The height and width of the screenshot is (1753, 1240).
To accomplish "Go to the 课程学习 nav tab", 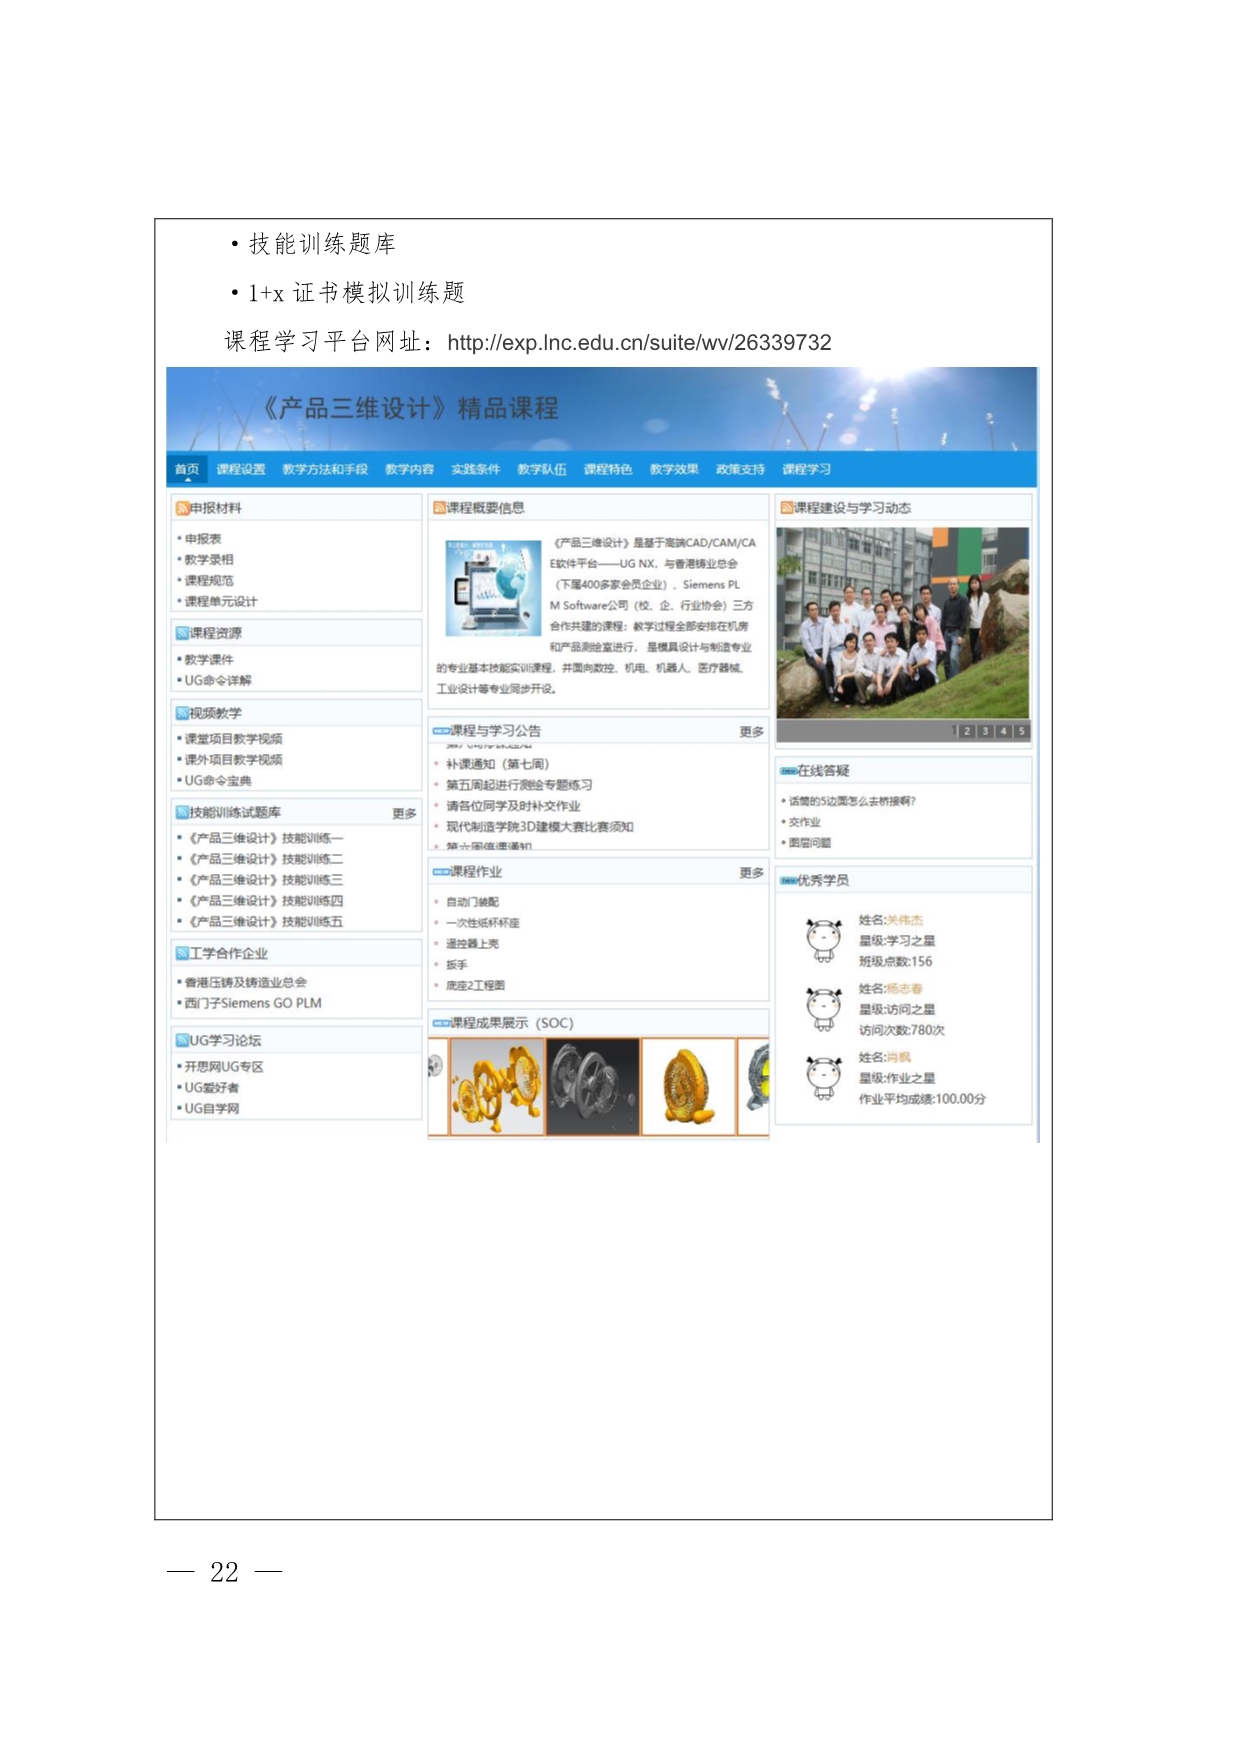I will [806, 469].
